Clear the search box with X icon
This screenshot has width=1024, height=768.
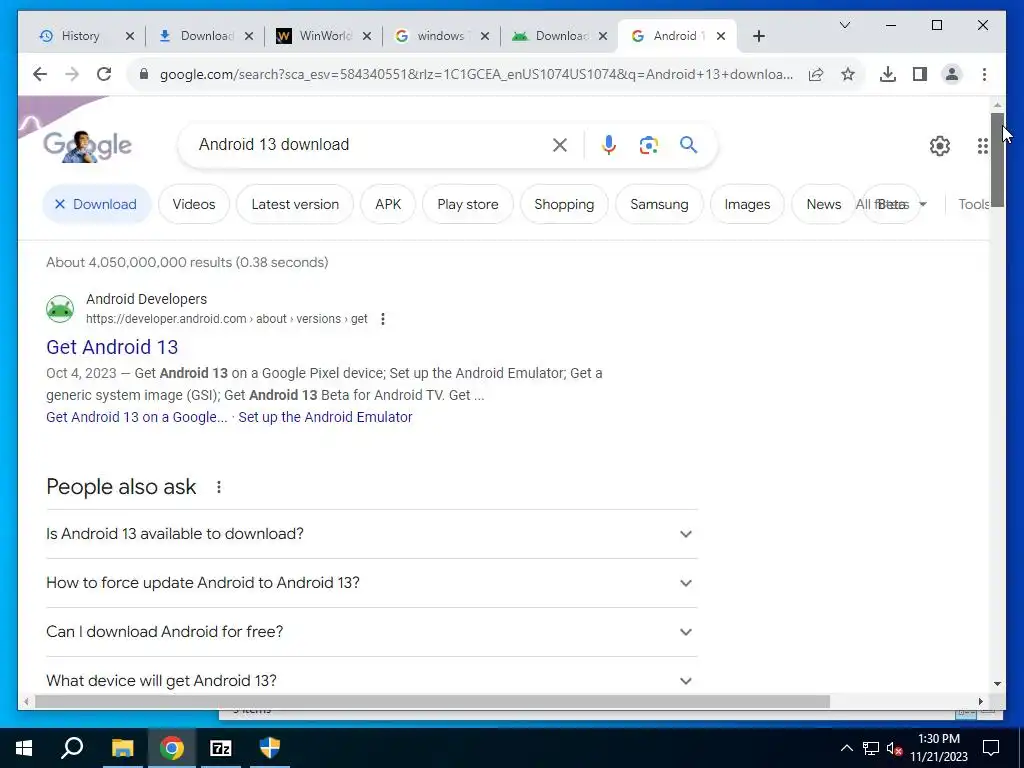pyautogui.click(x=560, y=145)
